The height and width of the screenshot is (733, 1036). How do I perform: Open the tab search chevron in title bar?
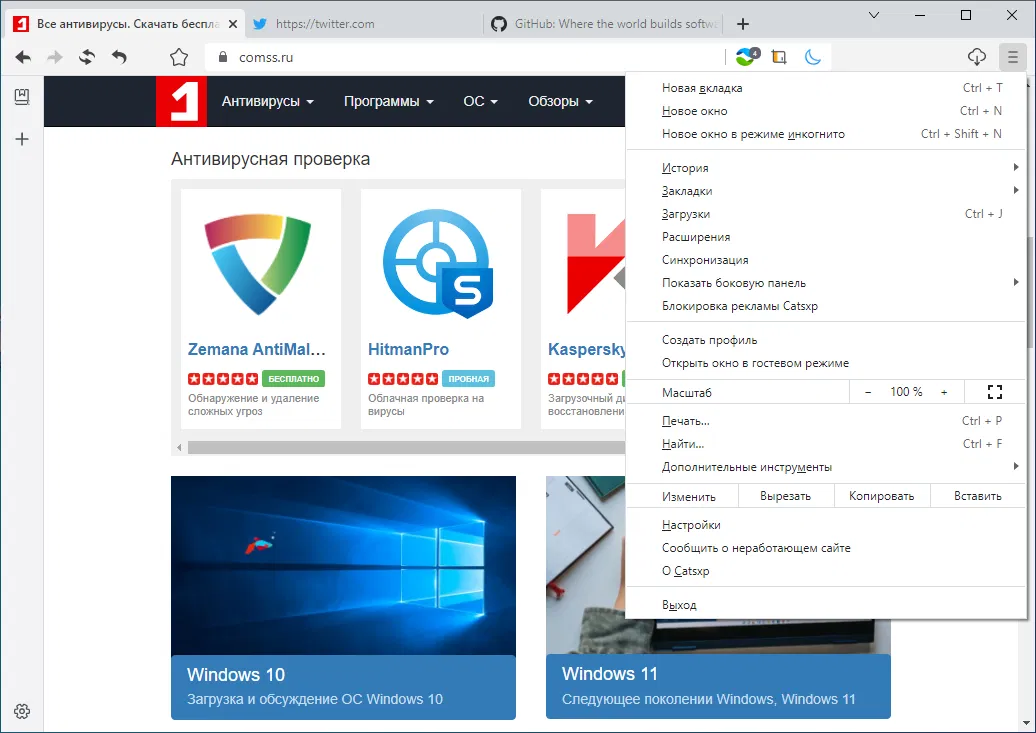[873, 15]
